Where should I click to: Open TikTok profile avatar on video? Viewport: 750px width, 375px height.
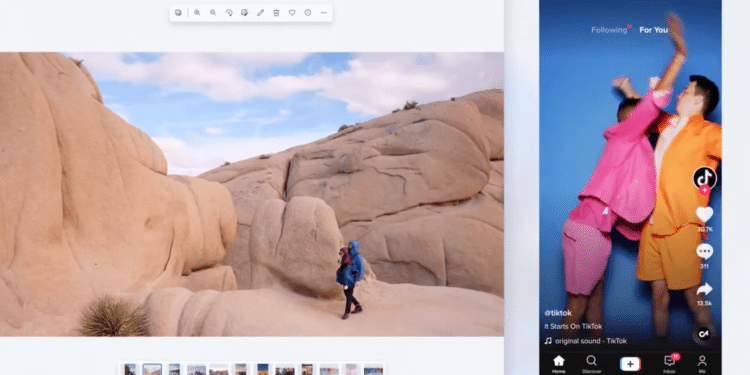point(705,178)
